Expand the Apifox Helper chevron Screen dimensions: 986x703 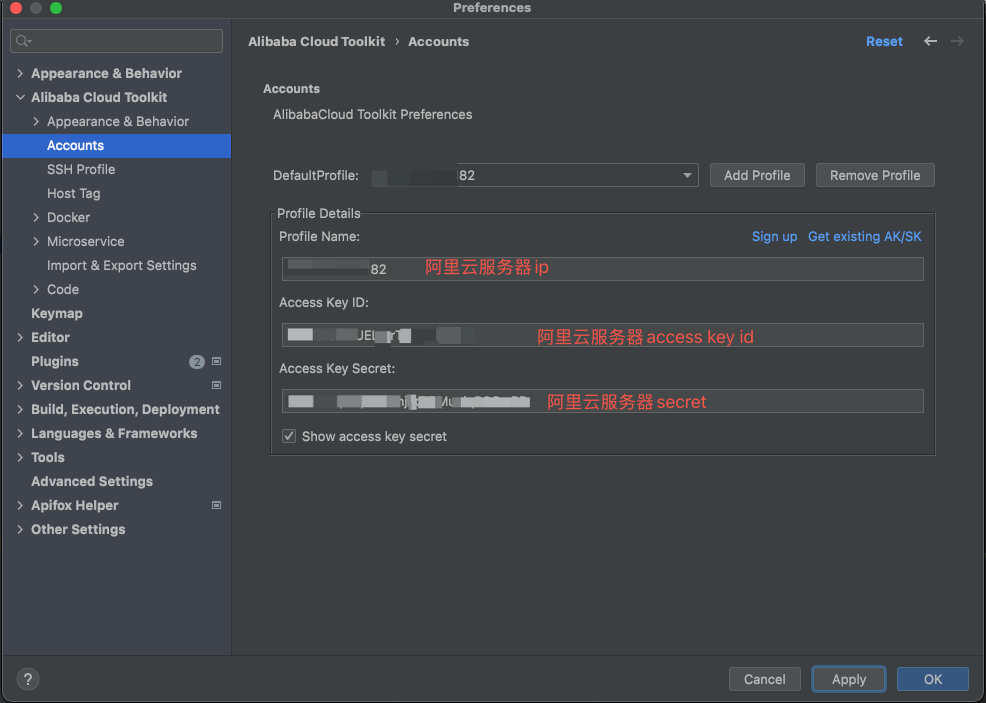[20, 506]
